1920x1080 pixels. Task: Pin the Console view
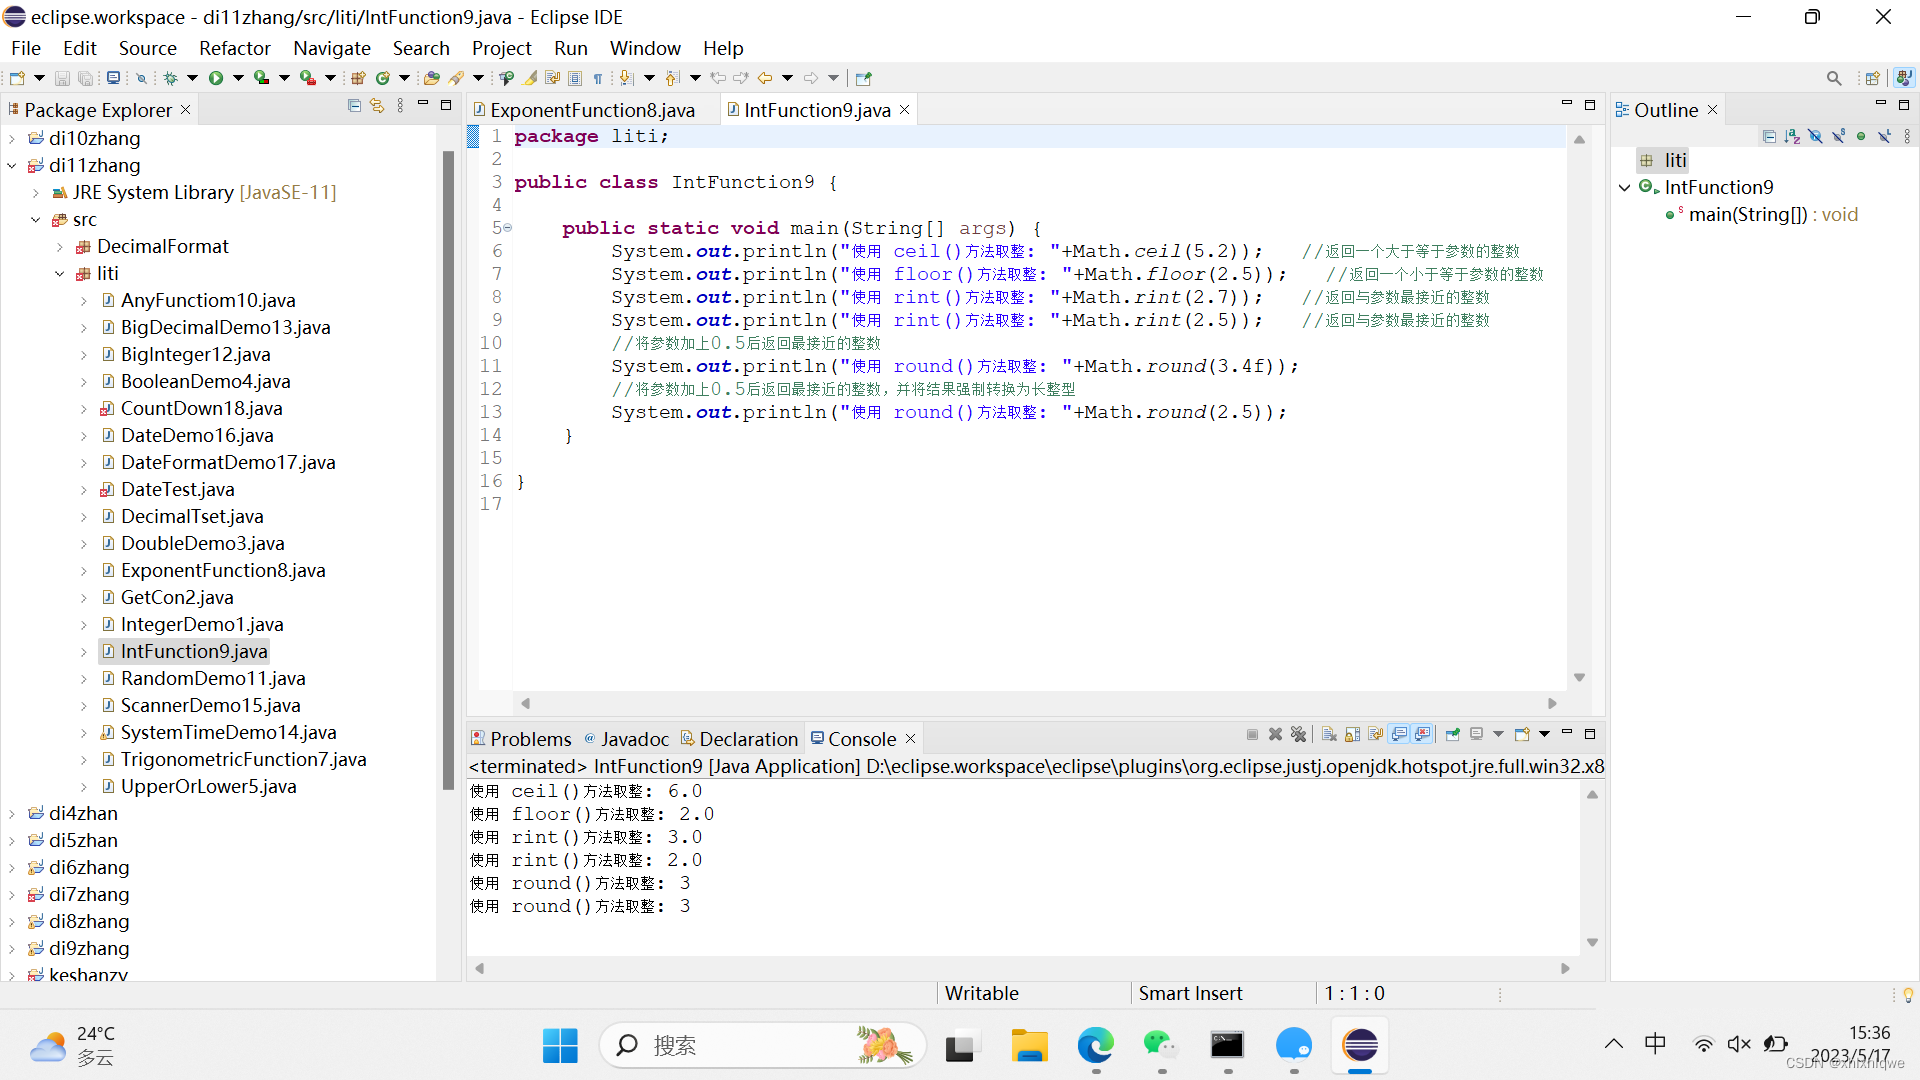1452,735
